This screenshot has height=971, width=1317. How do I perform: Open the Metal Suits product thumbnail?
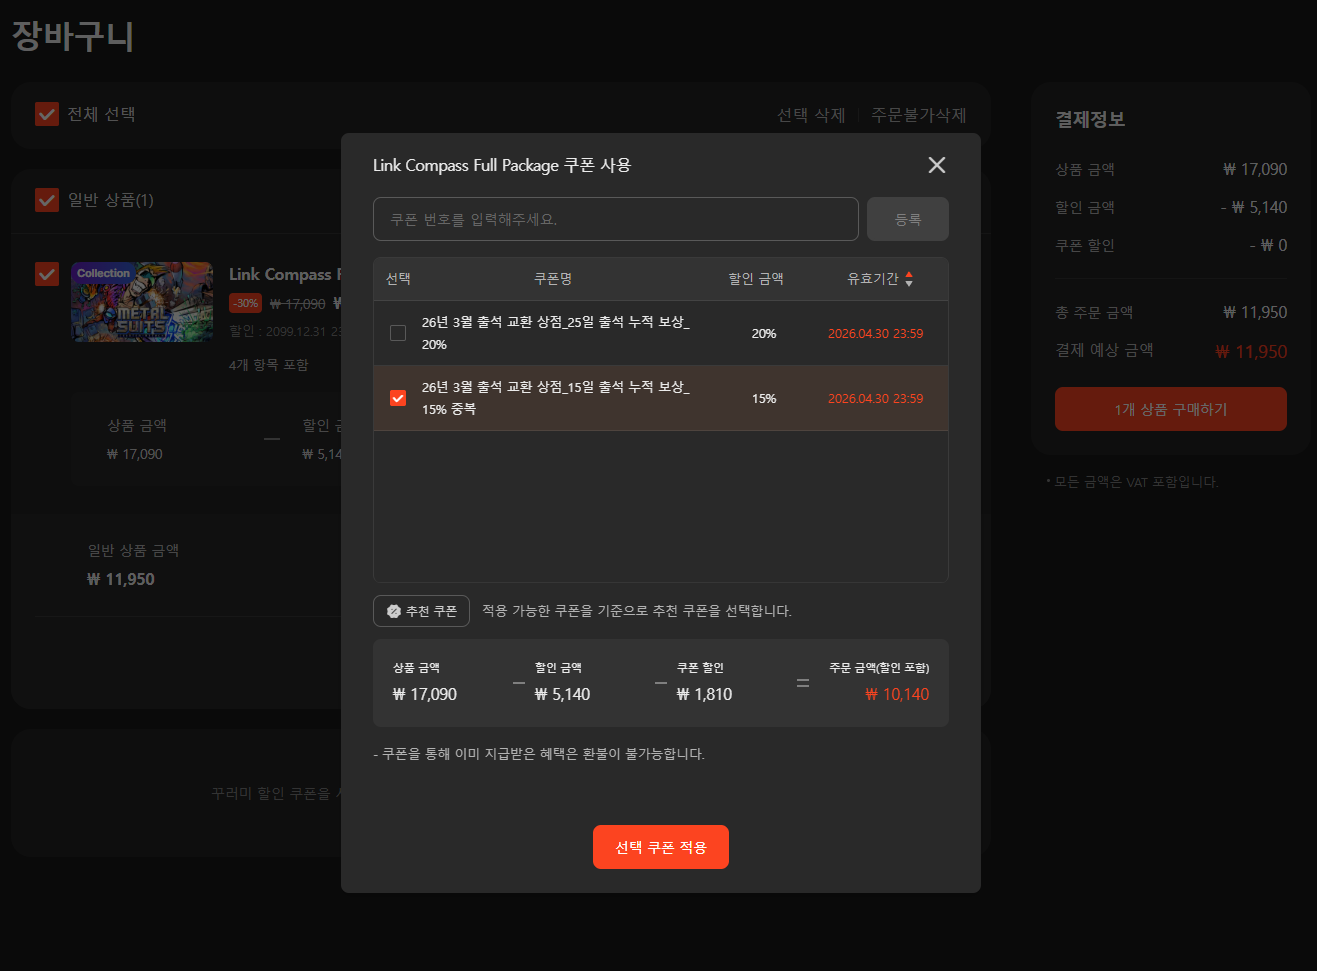pos(142,302)
